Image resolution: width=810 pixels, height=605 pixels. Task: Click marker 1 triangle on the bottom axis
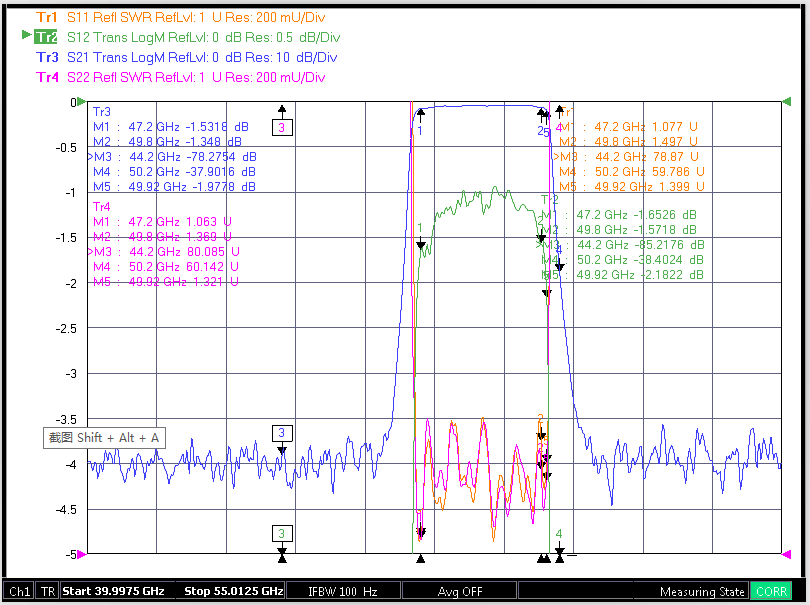pos(420,559)
